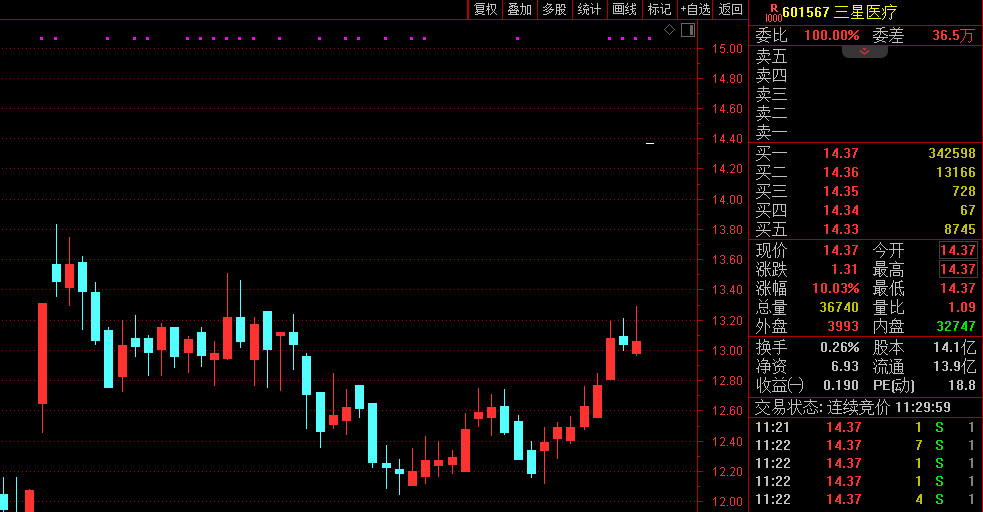Click 买五 bid price 14.33
The image size is (983, 512).
tap(841, 229)
